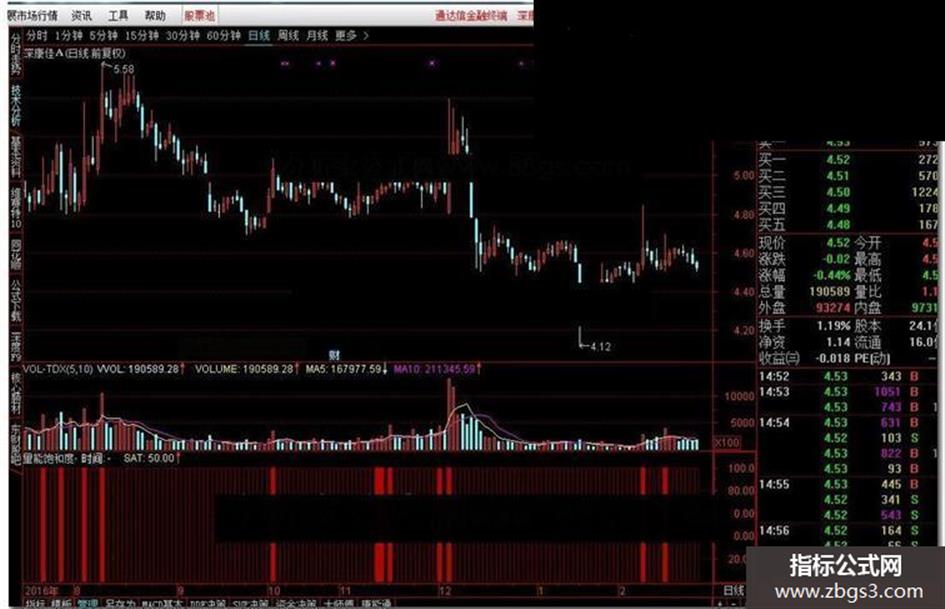Click 量能饱和度 indicator name
Screen dimensions: 945x609
48,458
